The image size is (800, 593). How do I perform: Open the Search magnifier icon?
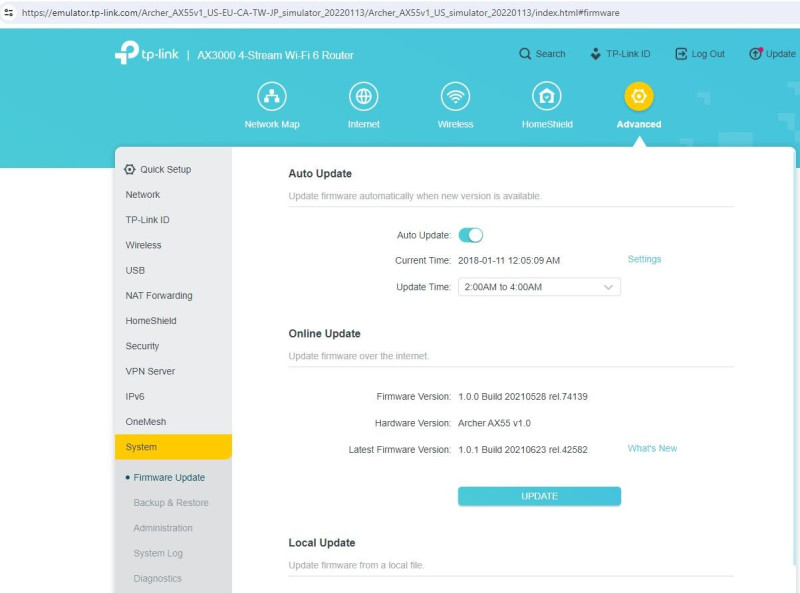[x=524, y=54]
